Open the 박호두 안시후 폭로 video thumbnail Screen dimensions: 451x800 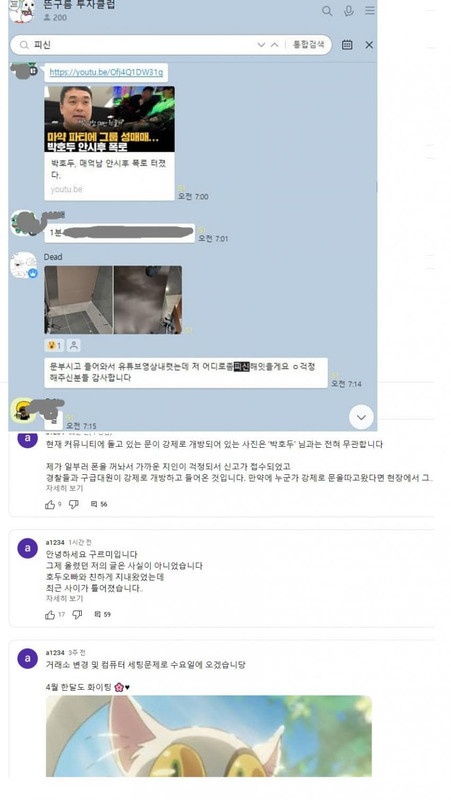click(110, 119)
